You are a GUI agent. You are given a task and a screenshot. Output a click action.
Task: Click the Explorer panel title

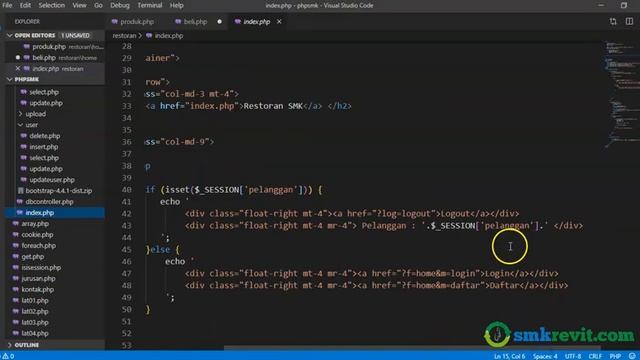tap(27, 22)
